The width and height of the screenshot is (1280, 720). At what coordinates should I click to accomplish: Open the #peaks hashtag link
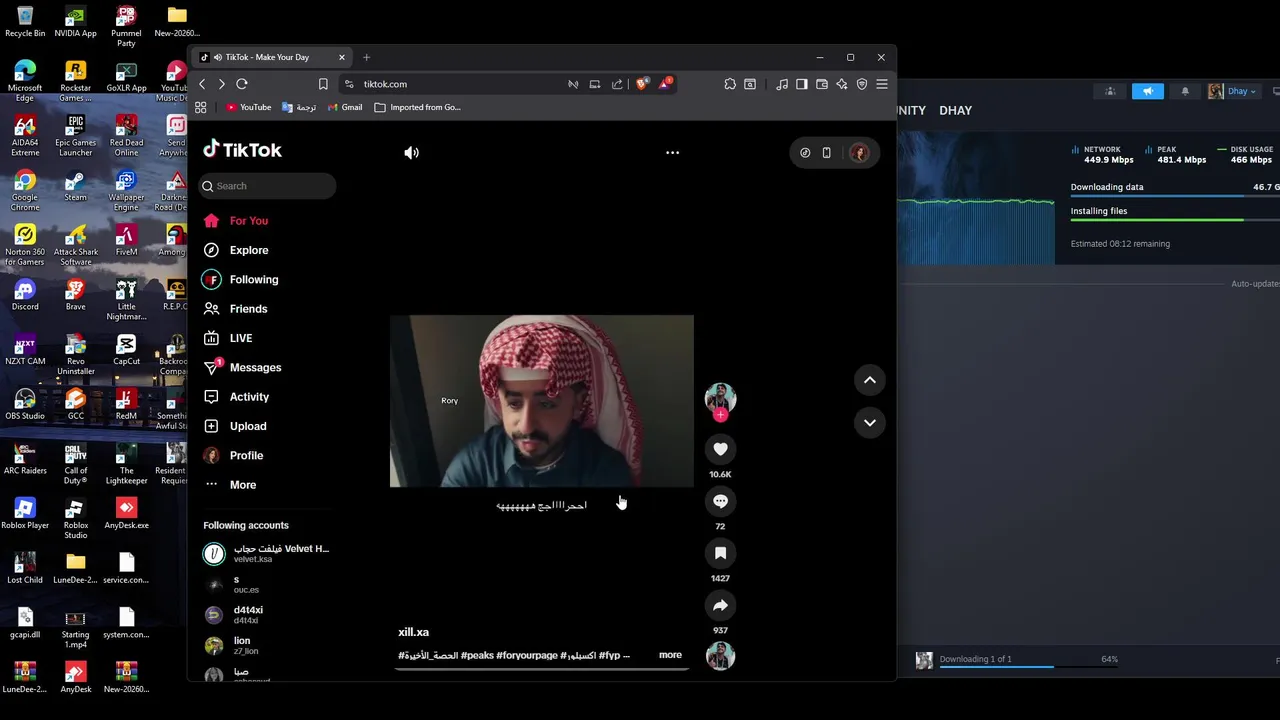[x=477, y=655]
